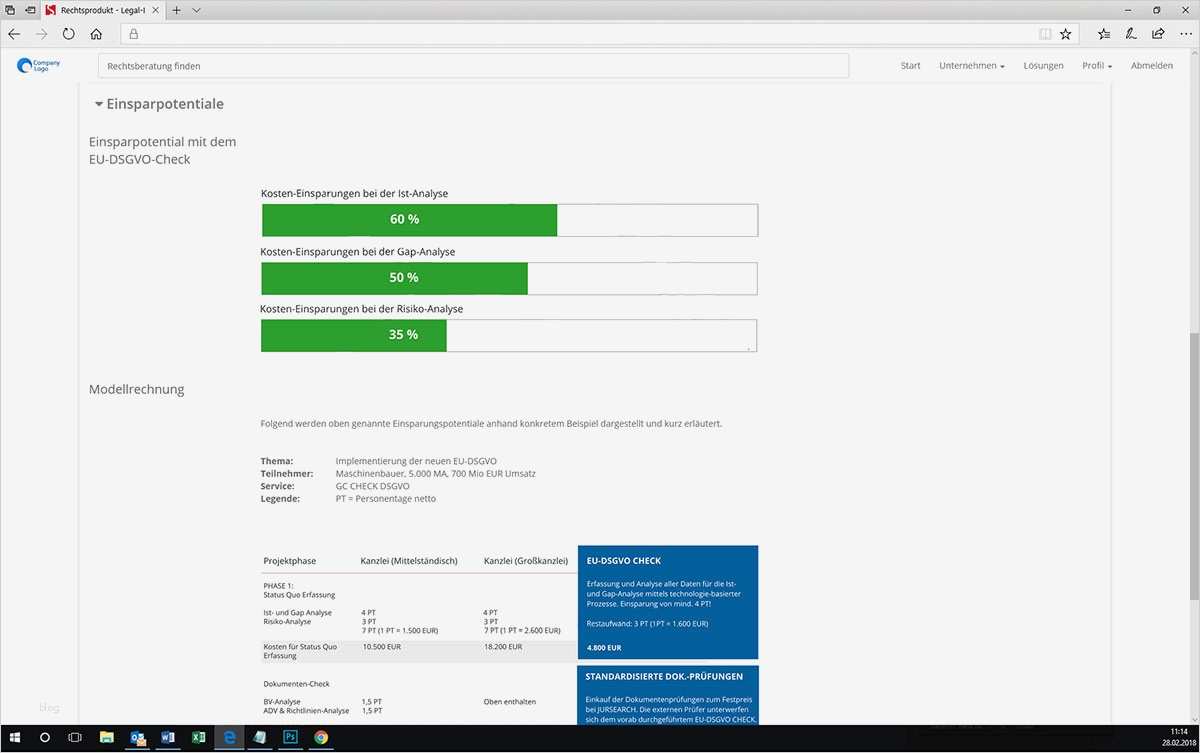
Task: Click the Share icon in Edge toolbar
Action: tap(1157, 33)
